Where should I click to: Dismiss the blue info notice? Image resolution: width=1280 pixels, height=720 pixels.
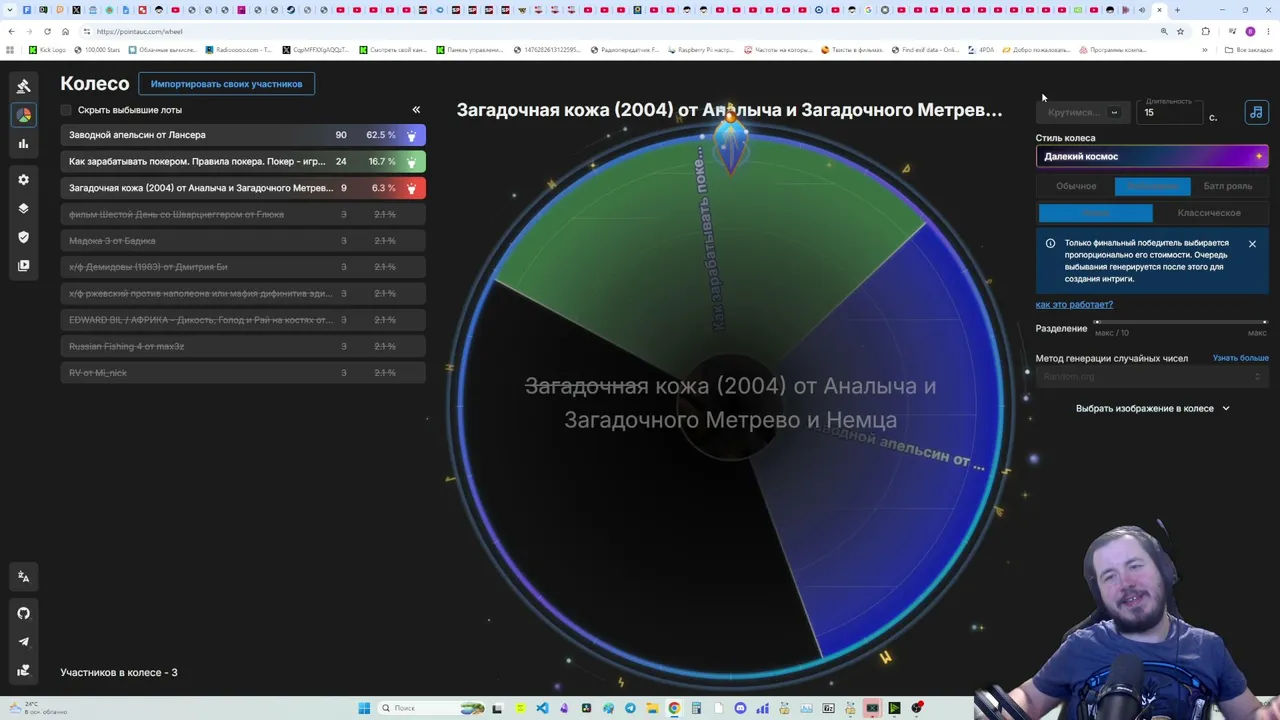click(1252, 244)
